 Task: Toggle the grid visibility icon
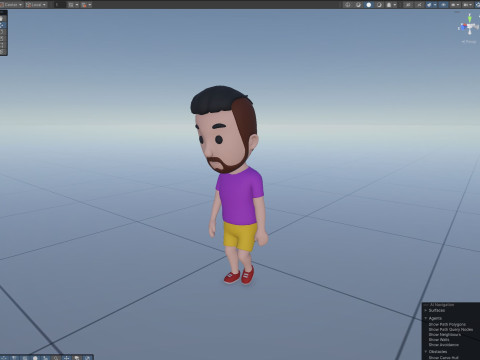(71, 5)
